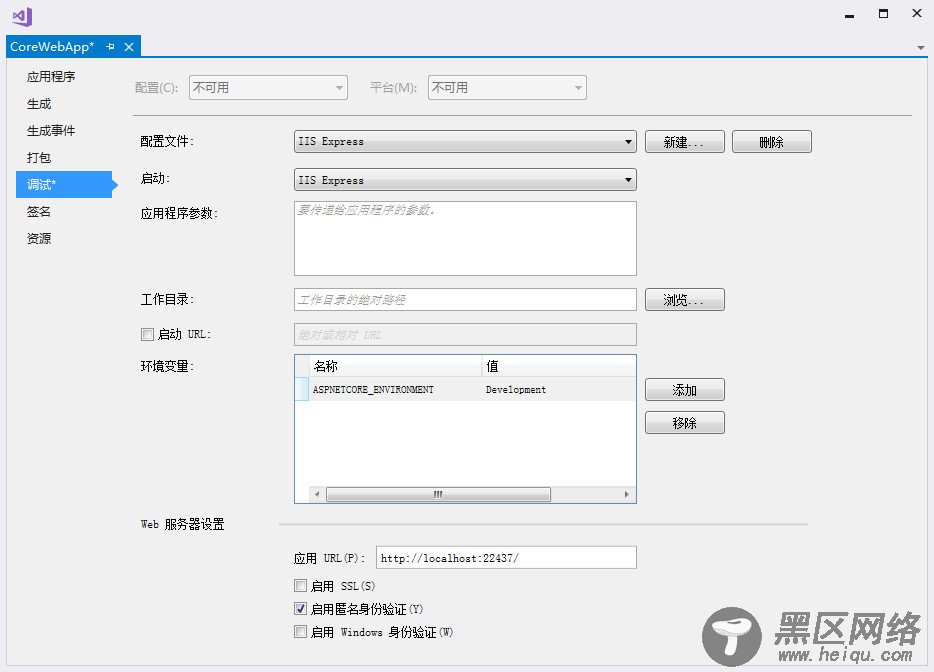Focus the 工作目录 input field
934x672 pixels.
[465, 300]
